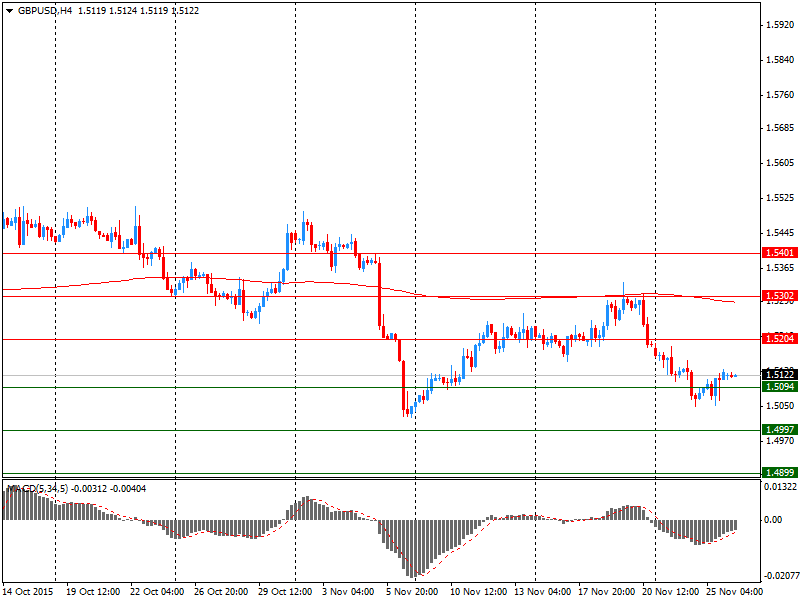This screenshot has height=600, width=800.
Task: Click the 20 Nov 12:00 time label
Action: 670,592
